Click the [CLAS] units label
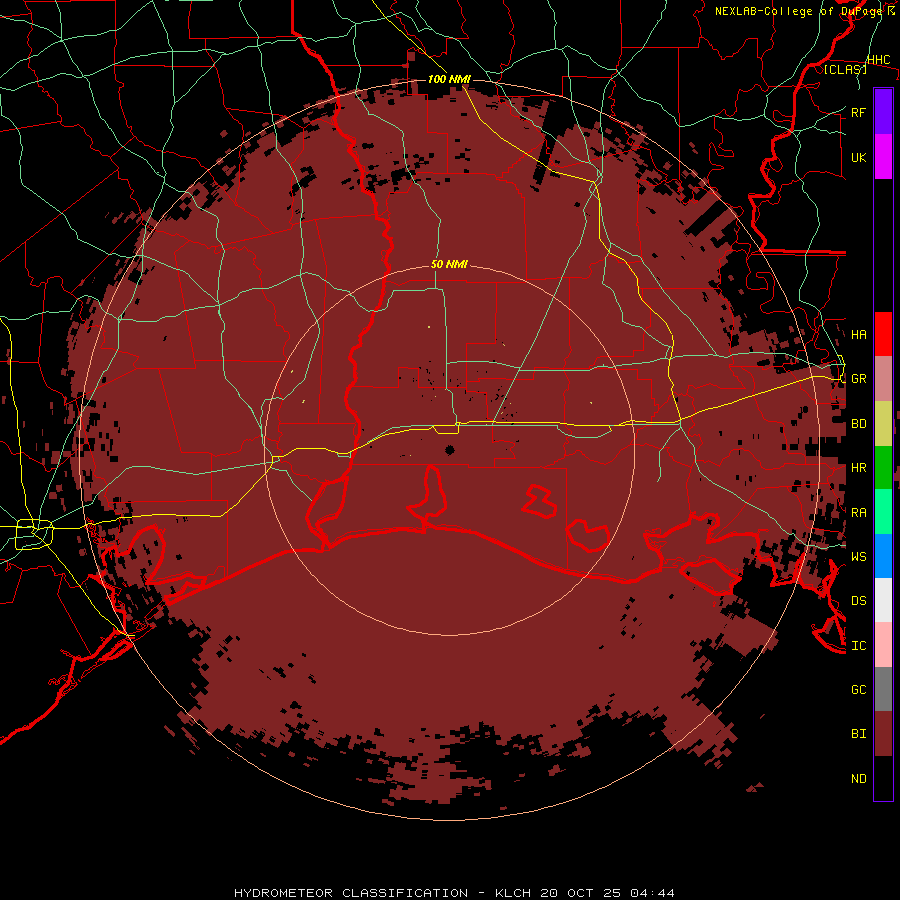This screenshot has height=900, width=900. tap(845, 69)
